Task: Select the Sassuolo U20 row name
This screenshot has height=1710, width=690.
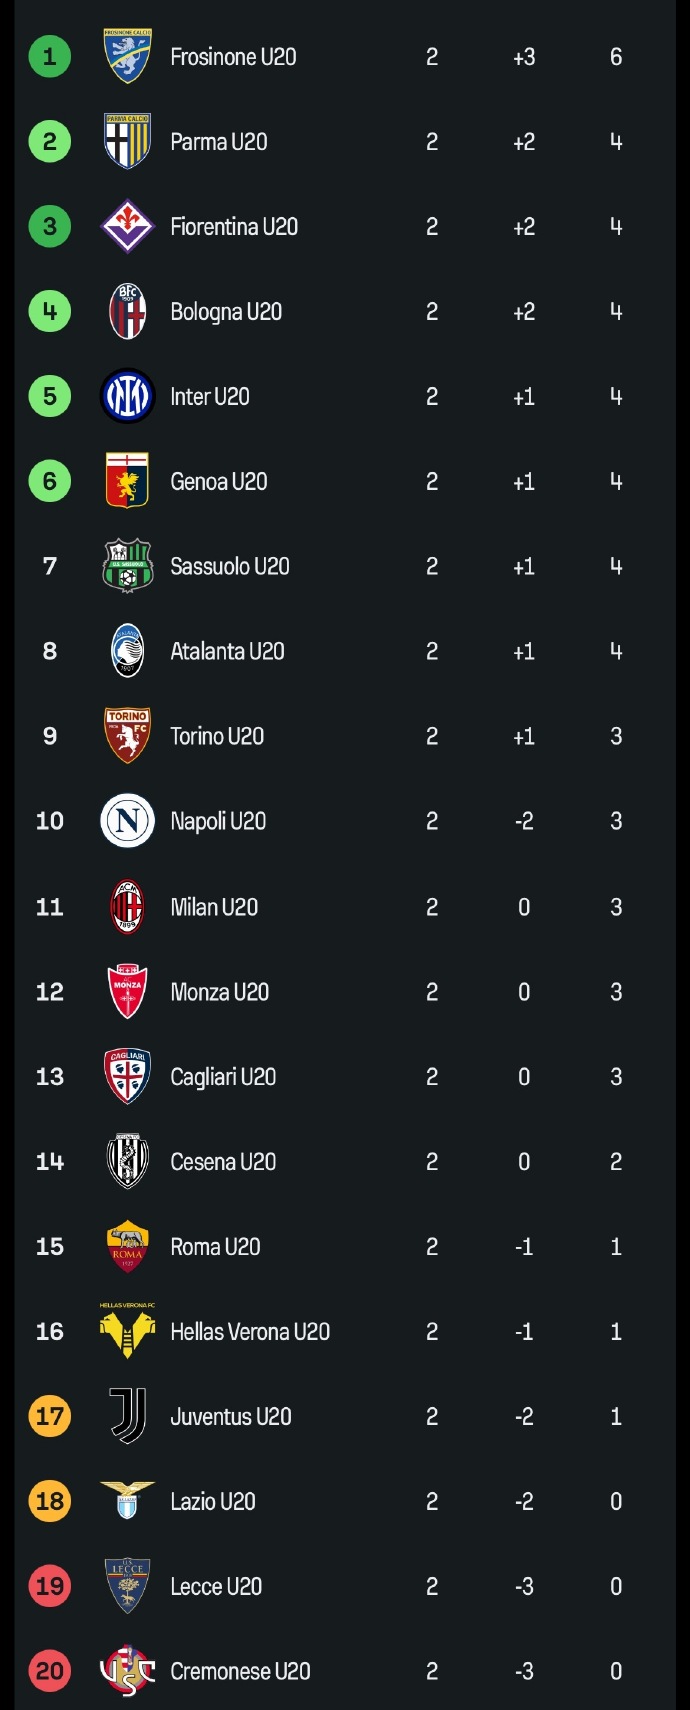Action: click(x=230, y=566)
